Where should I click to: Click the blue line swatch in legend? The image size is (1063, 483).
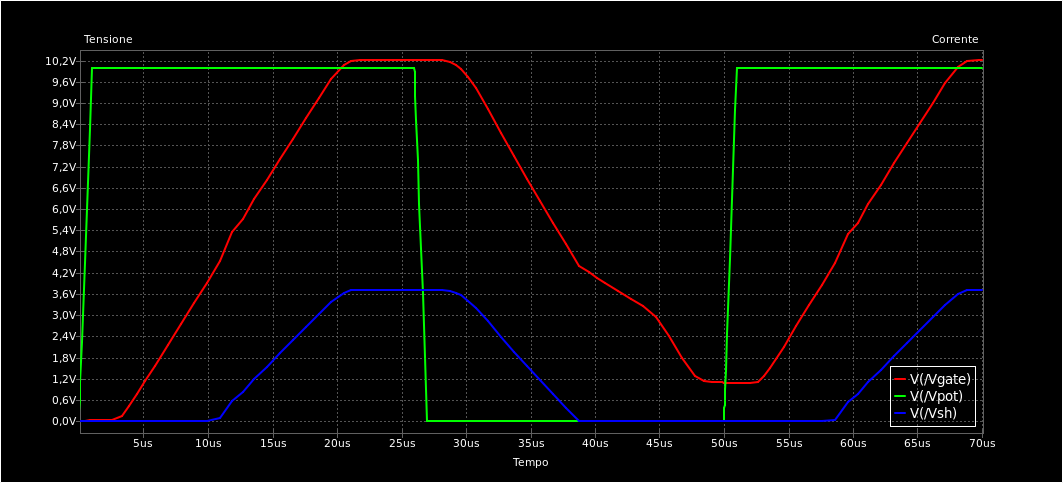pos(900,413)
